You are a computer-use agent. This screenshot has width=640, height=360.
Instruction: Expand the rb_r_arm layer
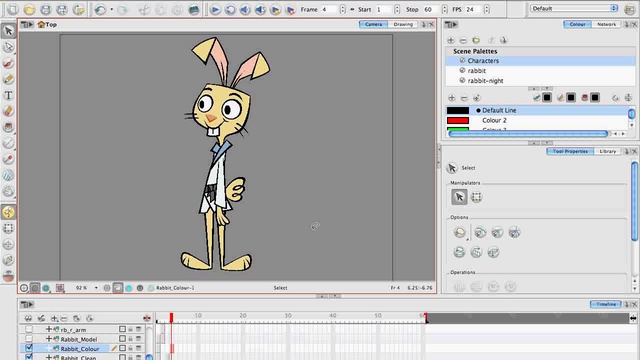(x=49, y=329)
